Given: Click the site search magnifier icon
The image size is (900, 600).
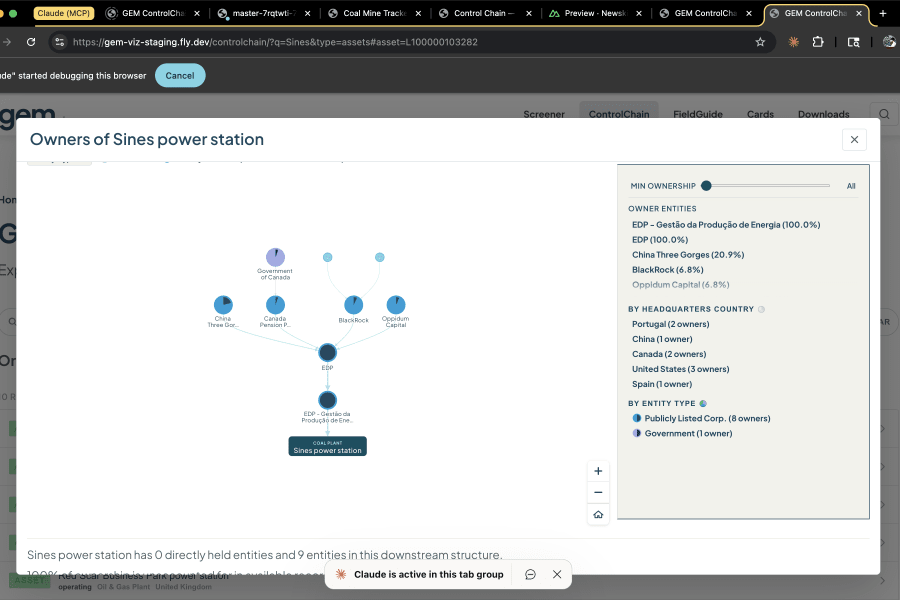Looking at the screenshot, I should [884, 114].
